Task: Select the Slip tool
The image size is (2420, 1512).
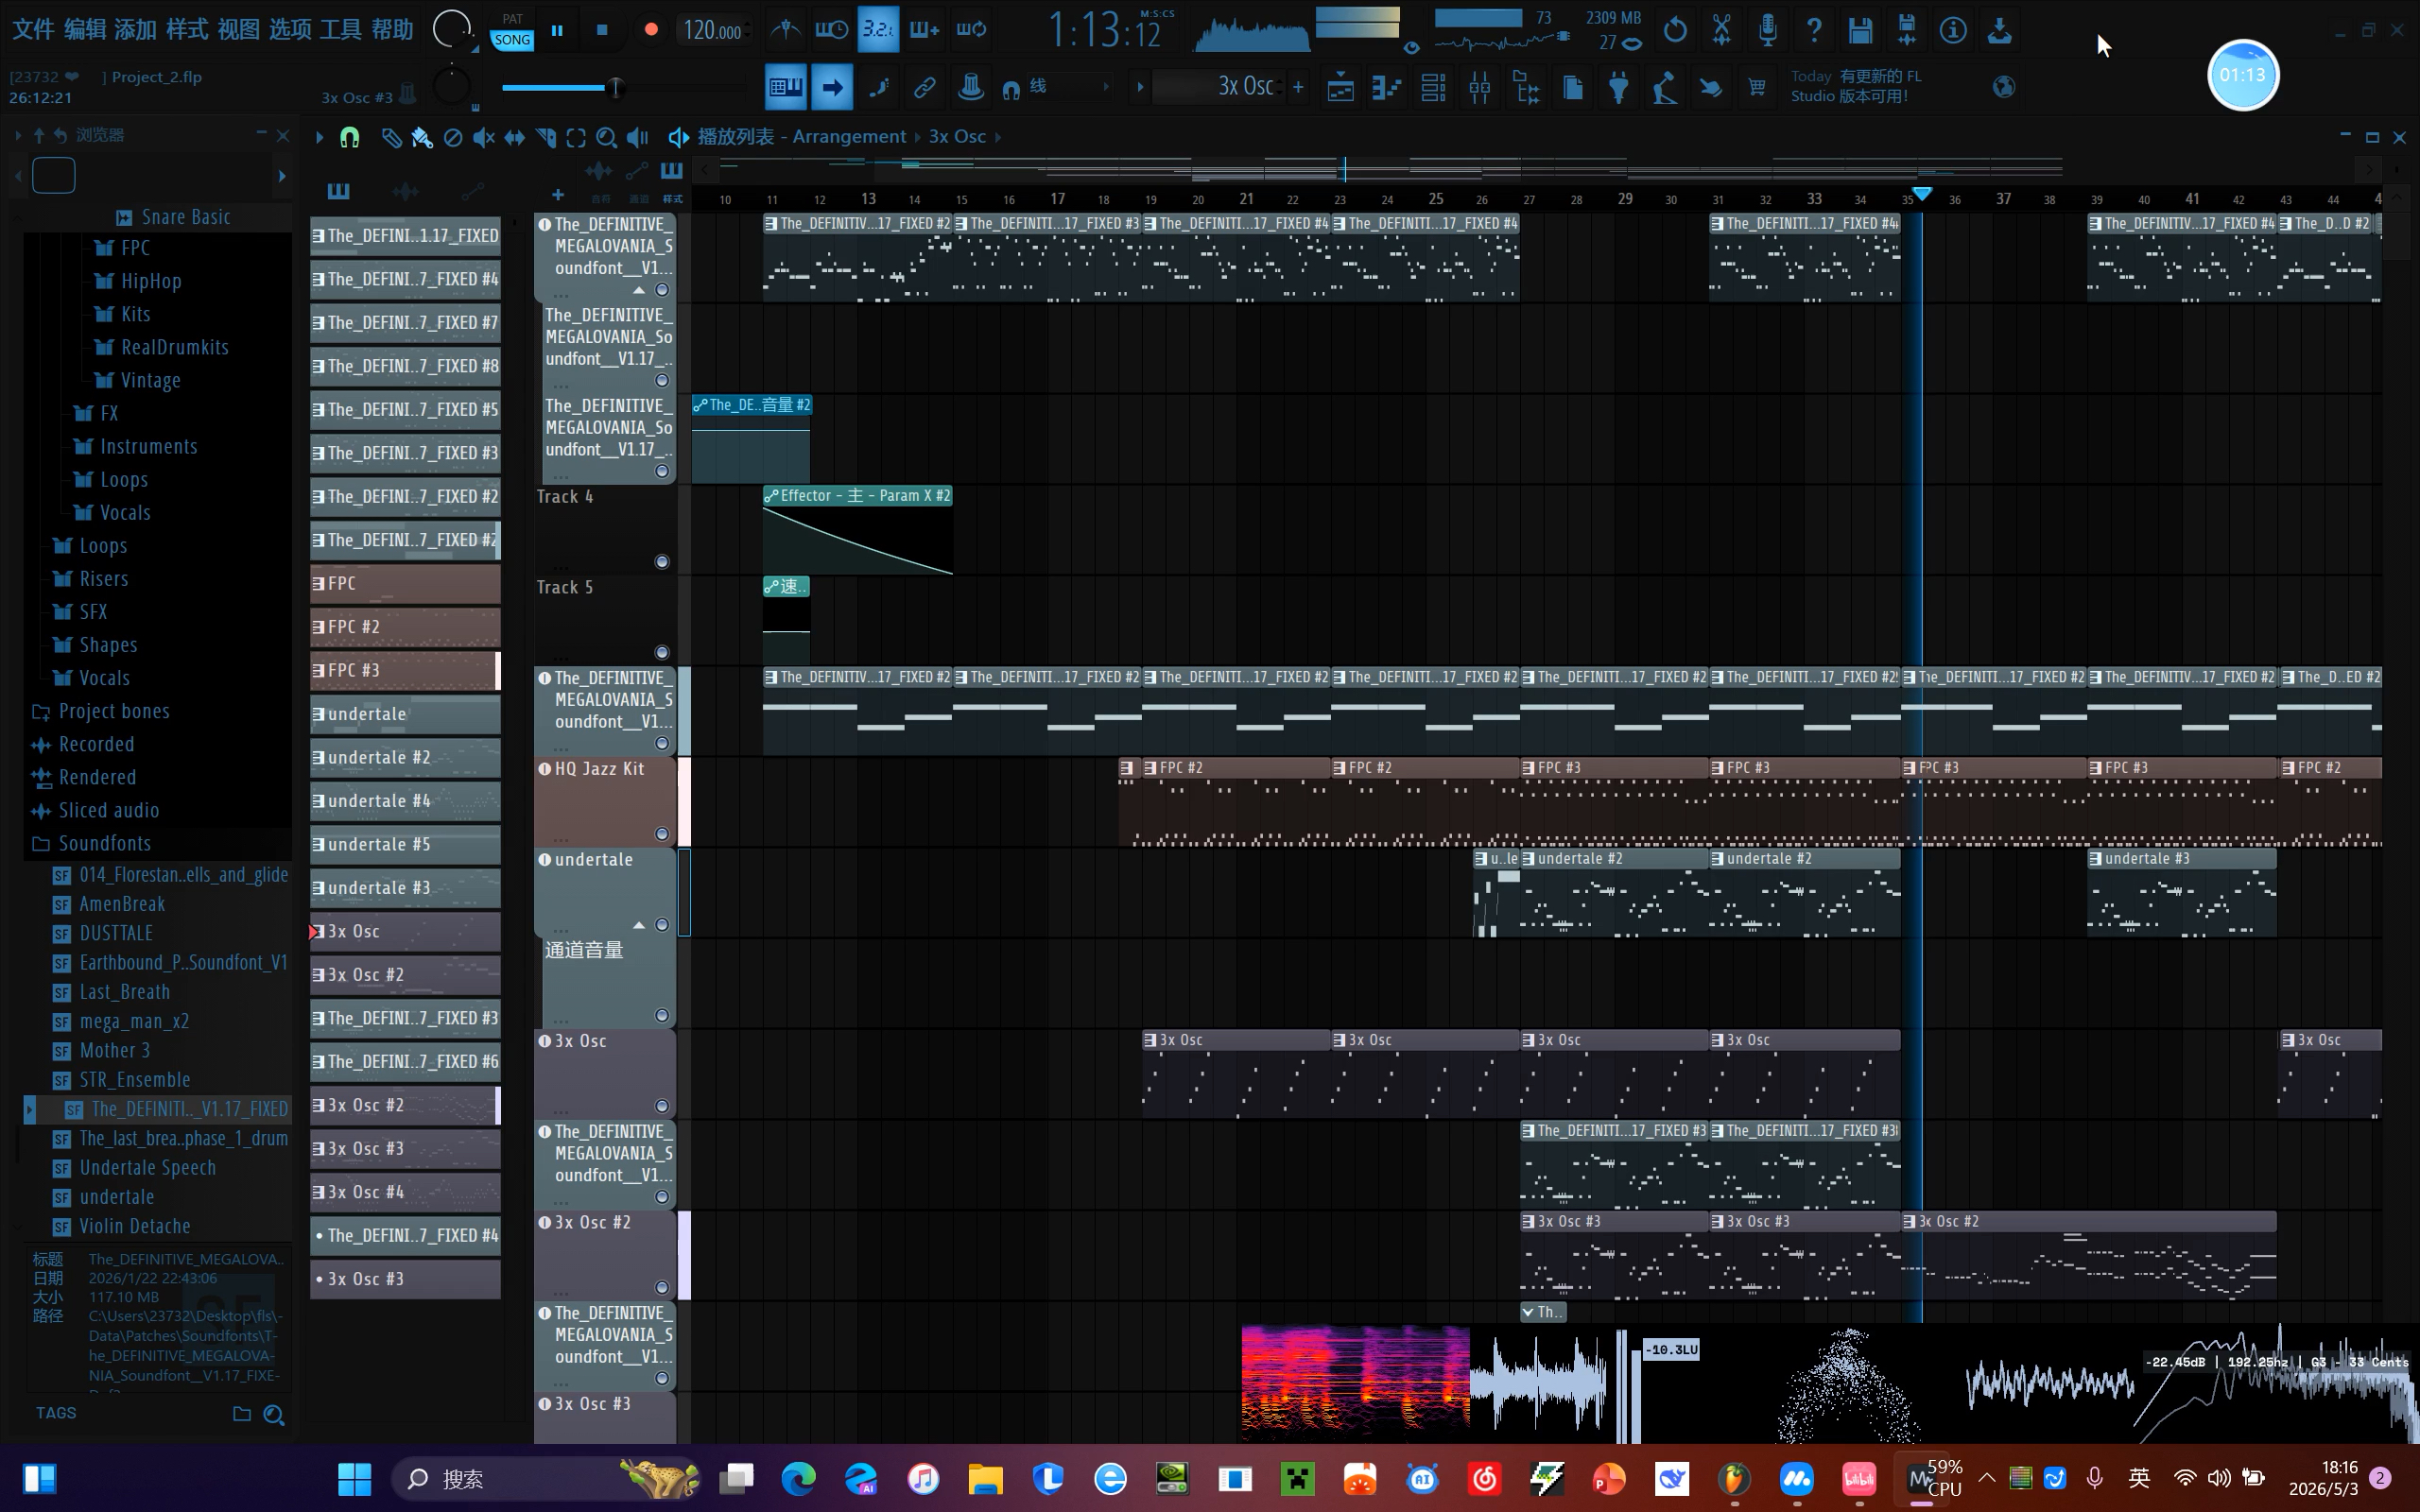Action: click(515, 137)
